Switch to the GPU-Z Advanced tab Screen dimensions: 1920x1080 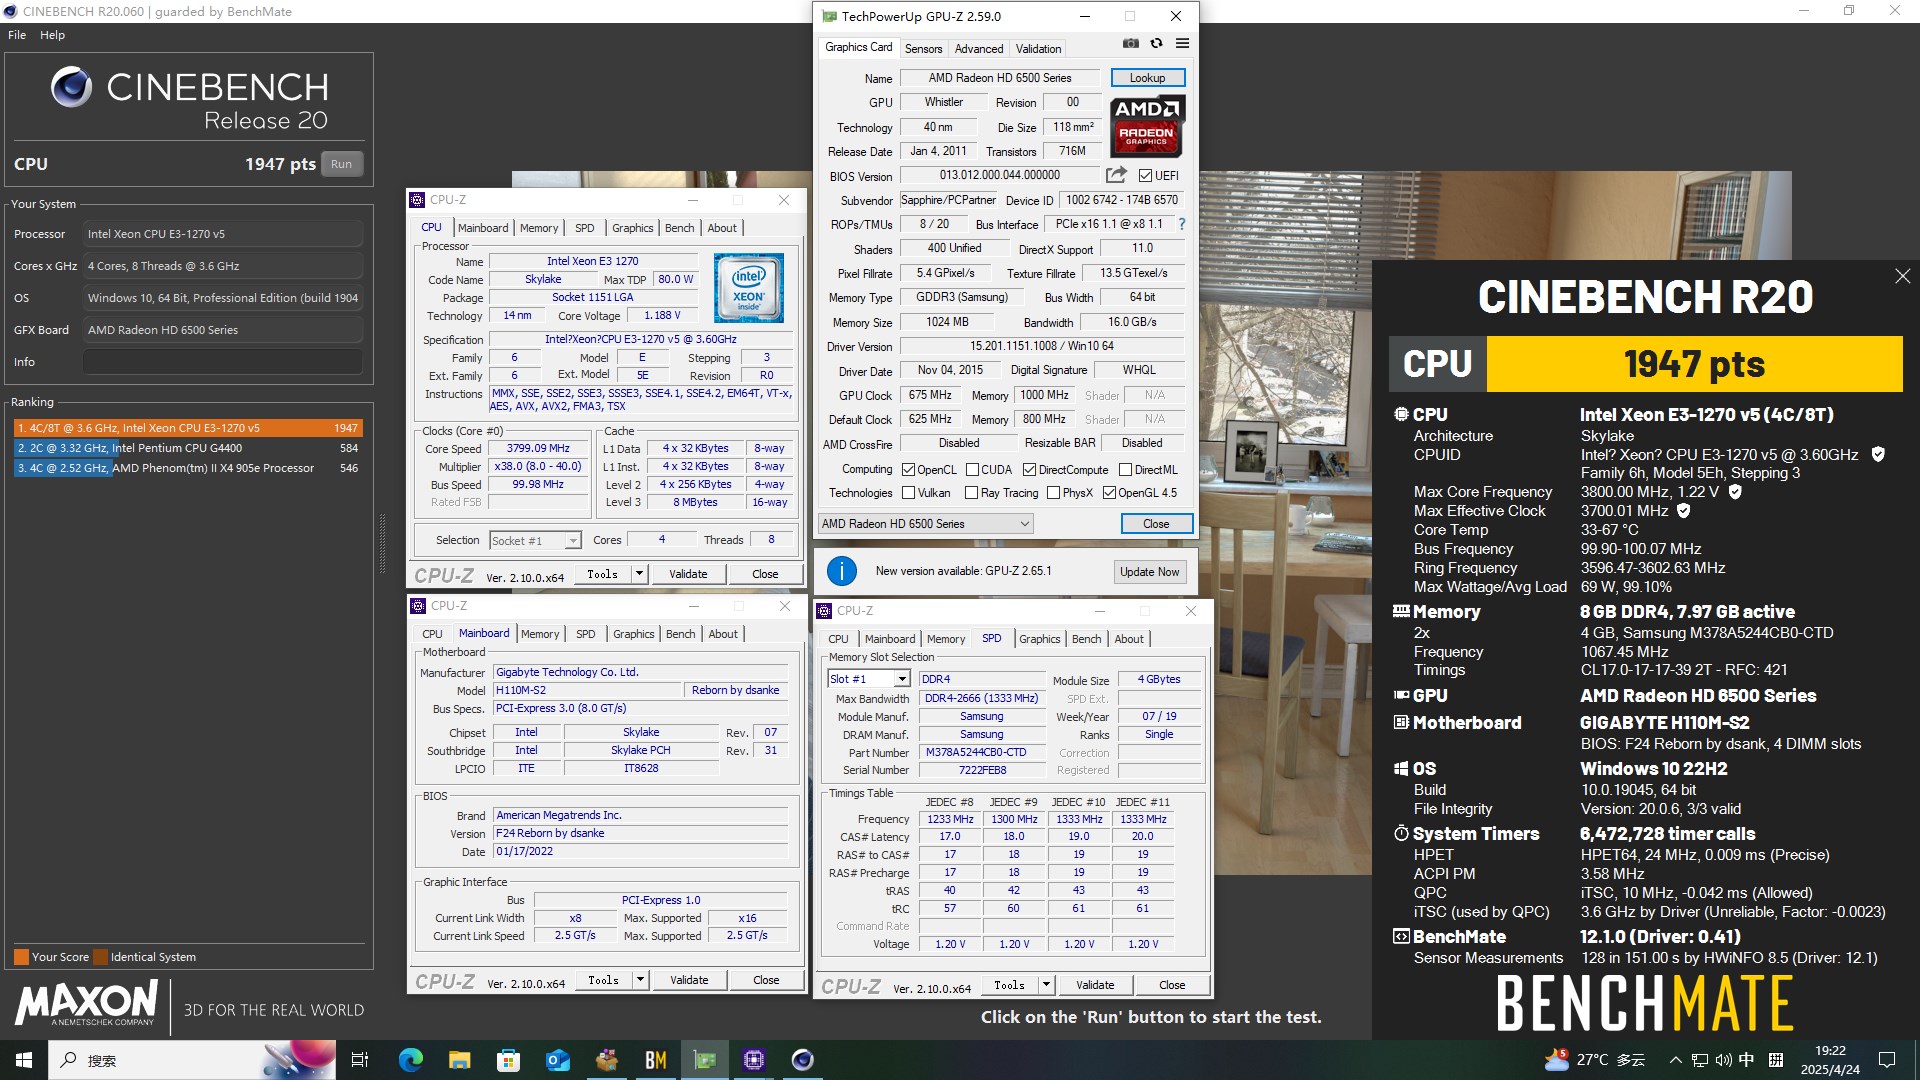979,48
